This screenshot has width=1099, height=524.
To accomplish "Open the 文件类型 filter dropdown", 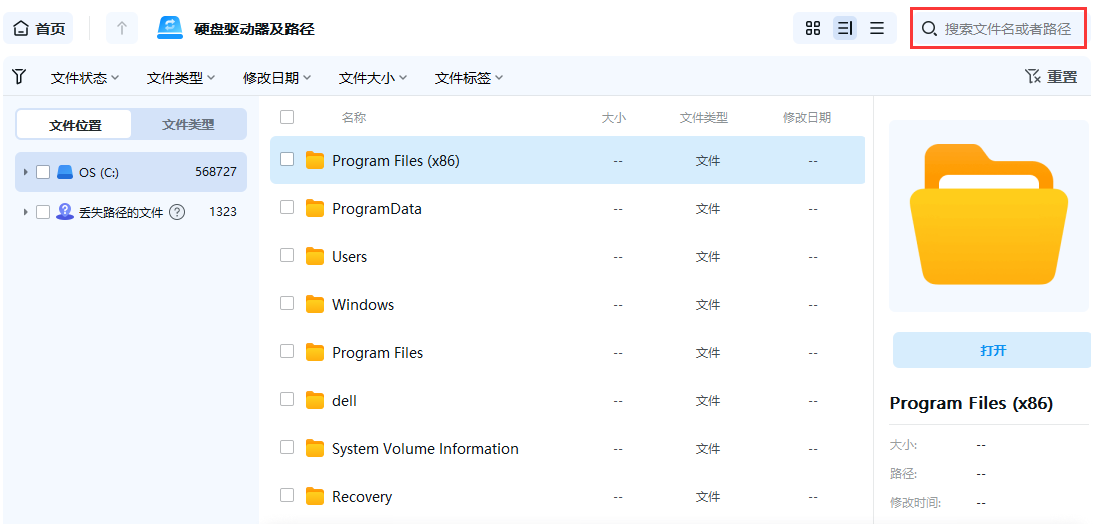I will pyautogui.click(x=181, y=78).
